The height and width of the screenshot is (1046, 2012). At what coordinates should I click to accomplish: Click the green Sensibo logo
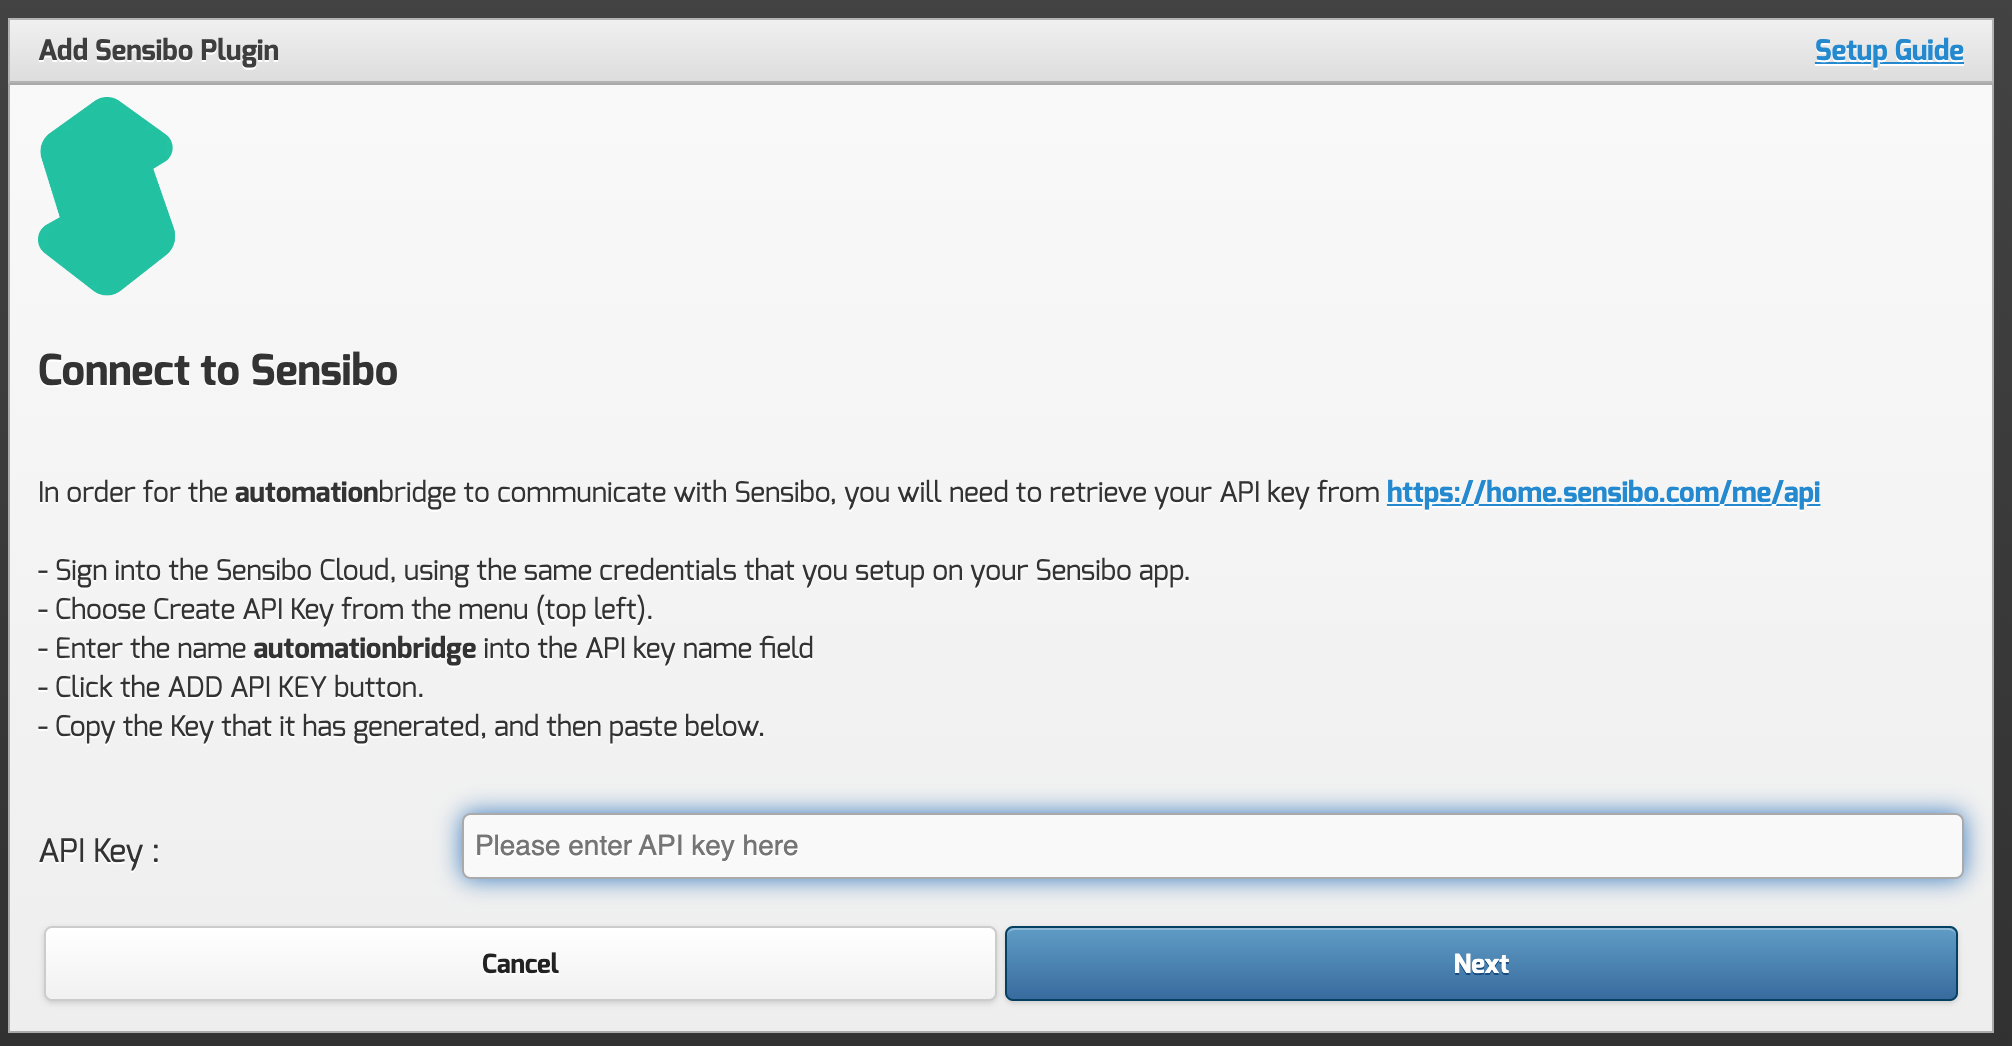107,196
